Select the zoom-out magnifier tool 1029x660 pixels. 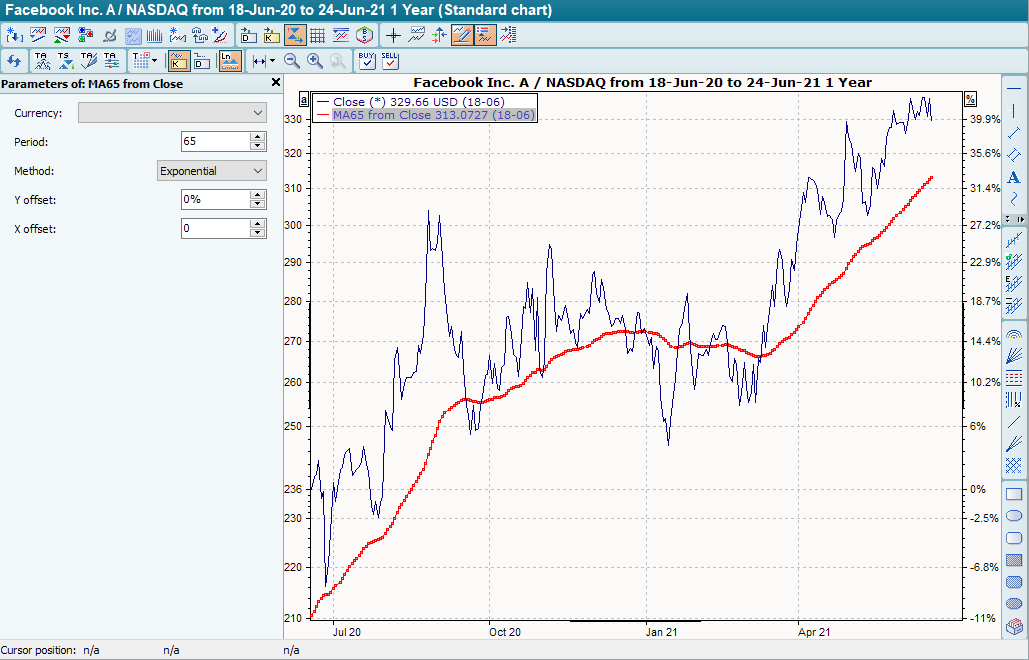tap(291, 60)
